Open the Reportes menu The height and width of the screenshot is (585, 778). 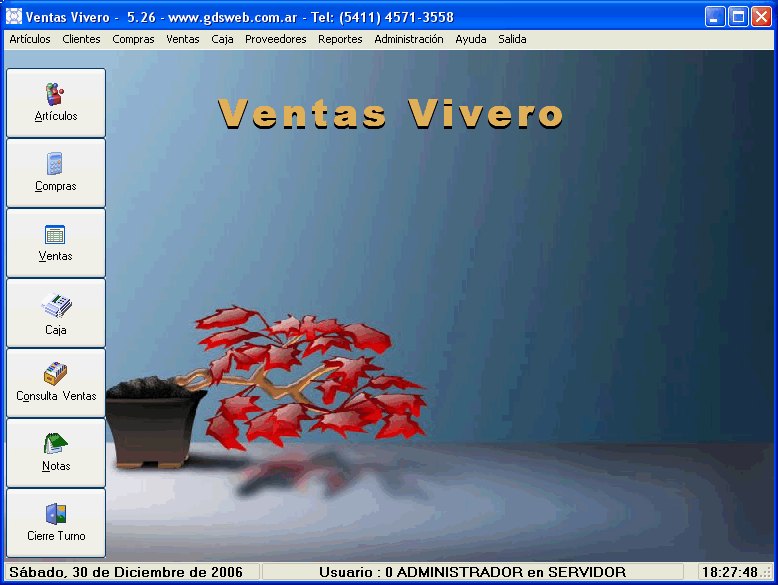[340, 39]
